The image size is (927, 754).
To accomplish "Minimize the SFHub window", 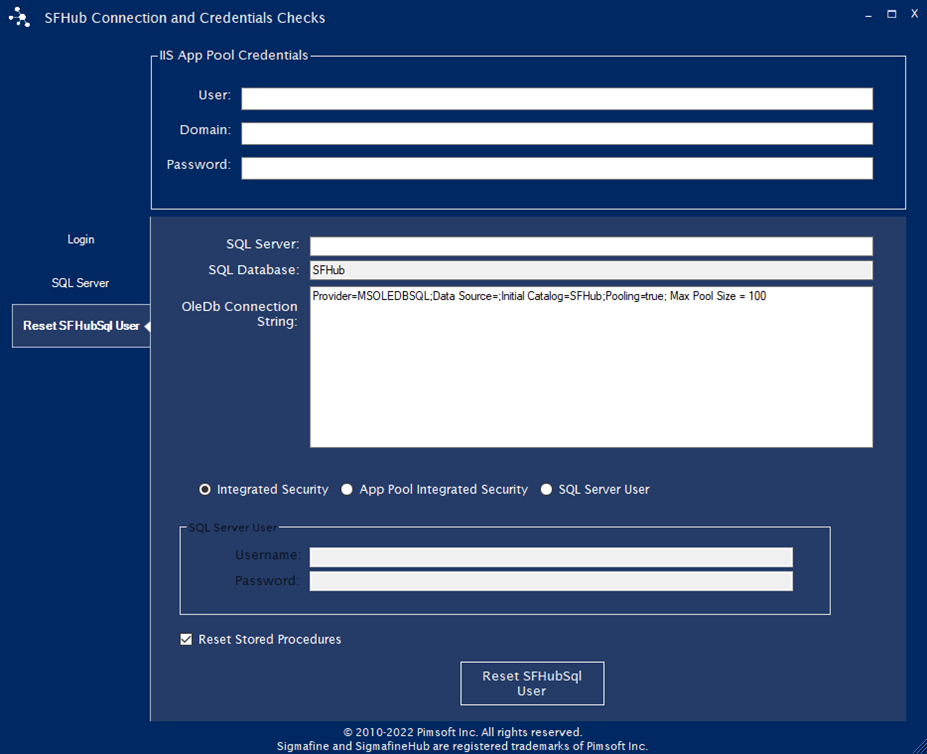I will [867, 14].
